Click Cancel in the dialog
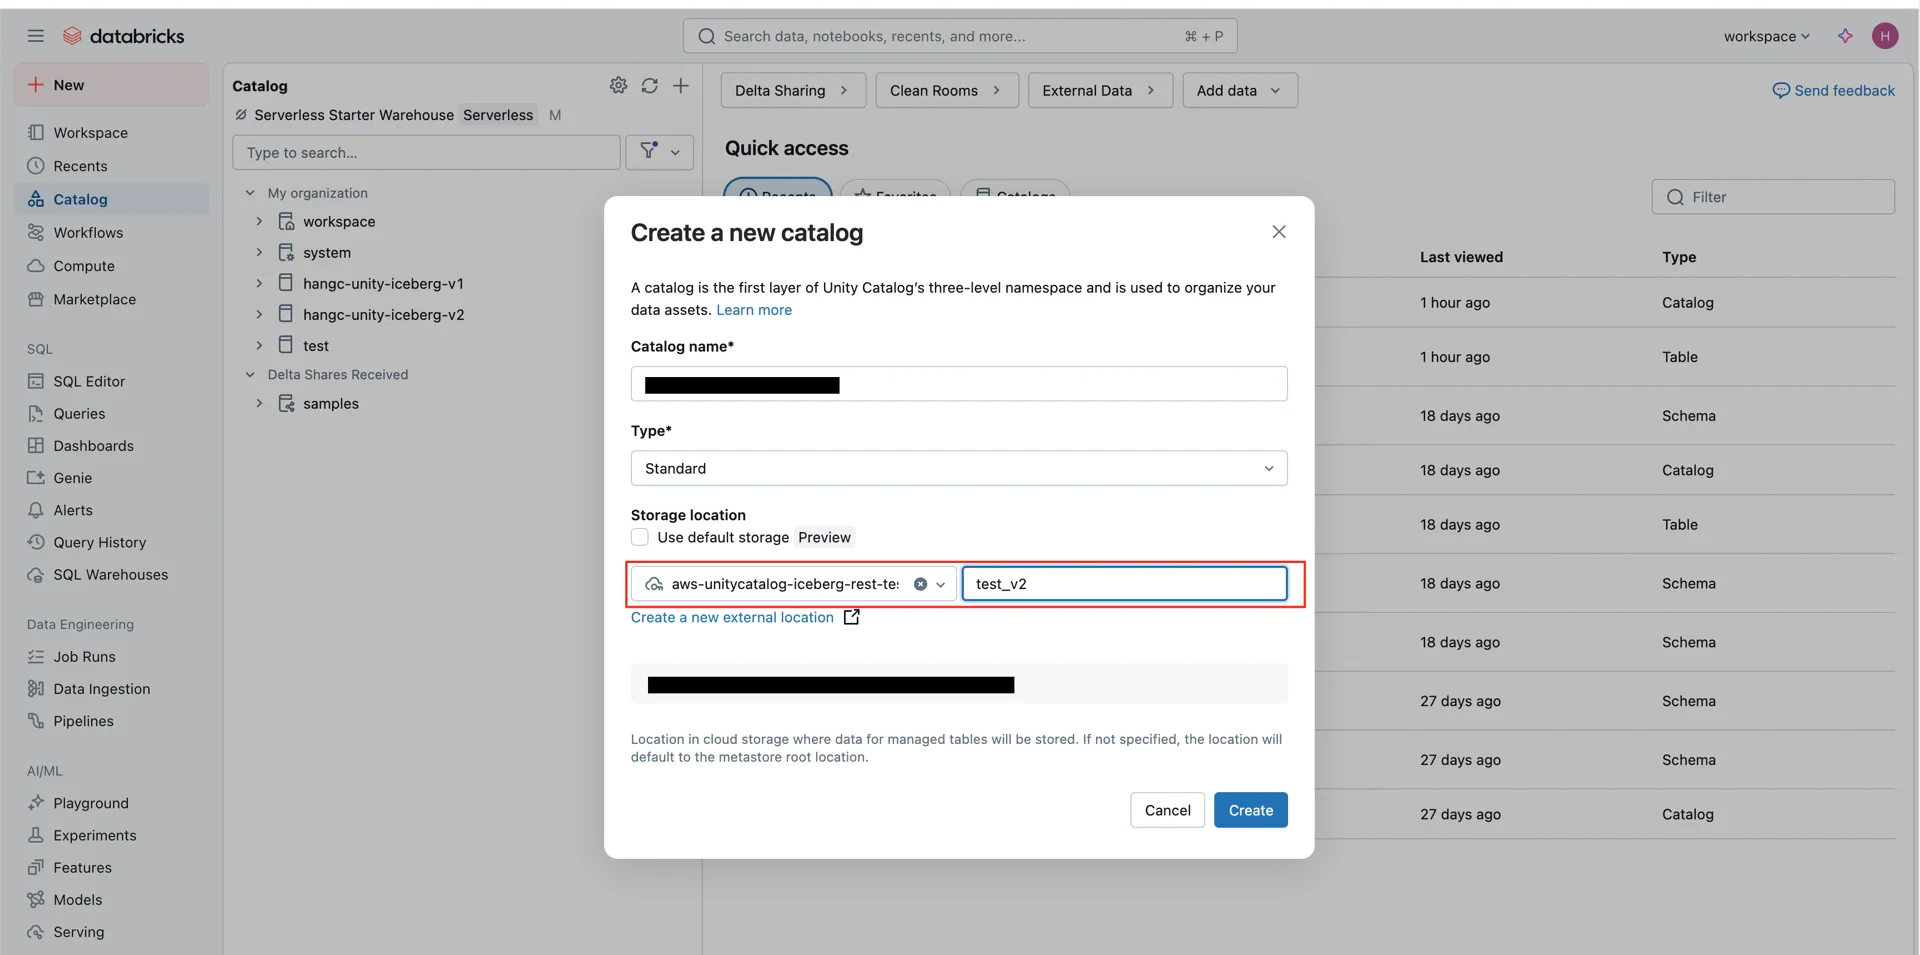The image size is (1920, 955). tap(1167, 810)
